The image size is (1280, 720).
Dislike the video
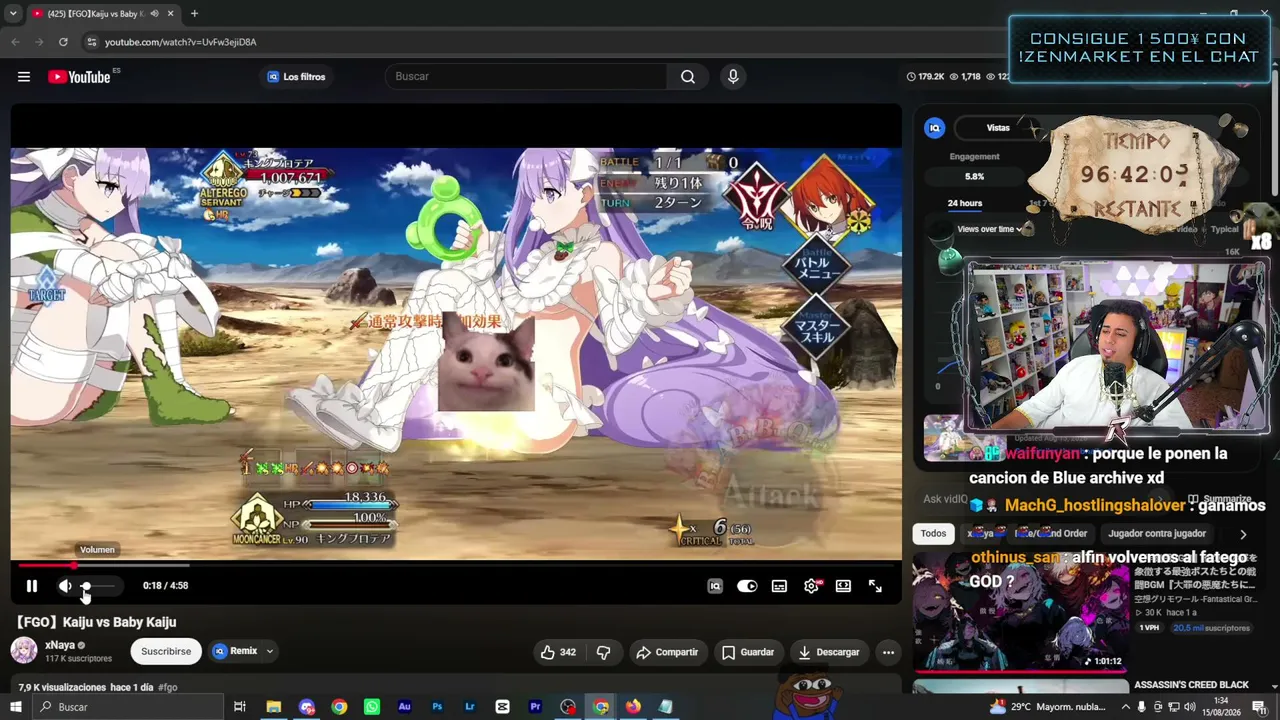(603, 652)
